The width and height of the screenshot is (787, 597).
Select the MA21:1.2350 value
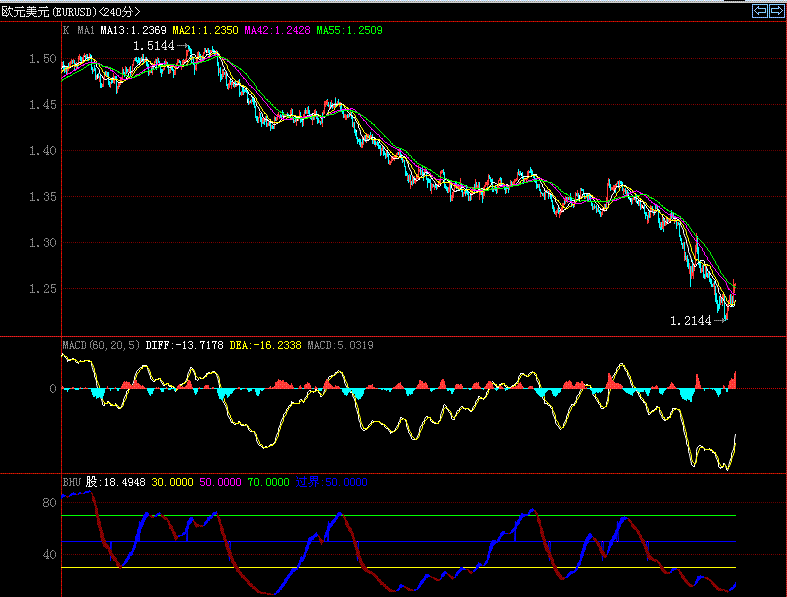(x=205, y=31)
